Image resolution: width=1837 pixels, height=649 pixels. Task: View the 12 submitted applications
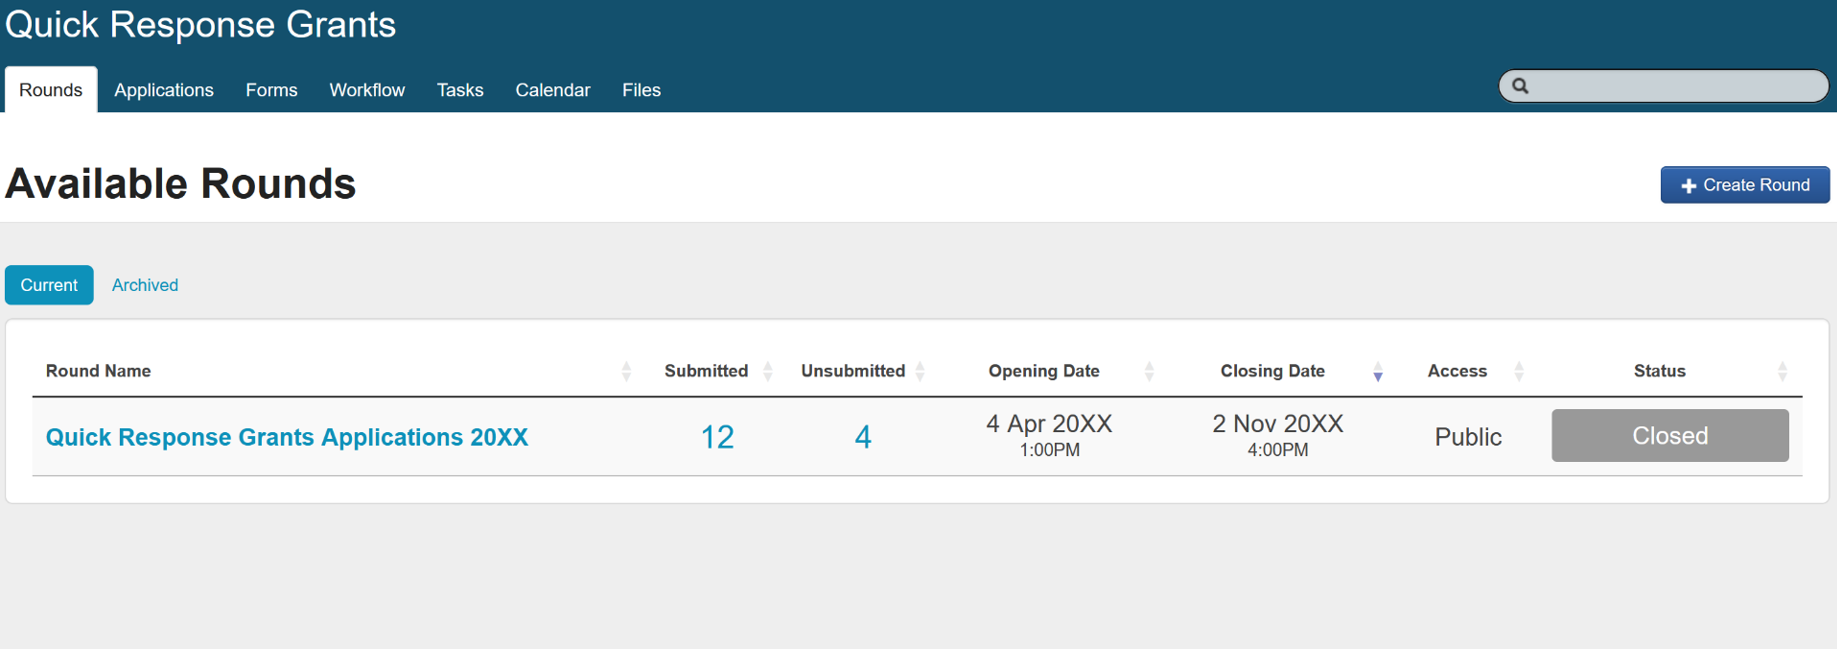[x=717, y=437]
